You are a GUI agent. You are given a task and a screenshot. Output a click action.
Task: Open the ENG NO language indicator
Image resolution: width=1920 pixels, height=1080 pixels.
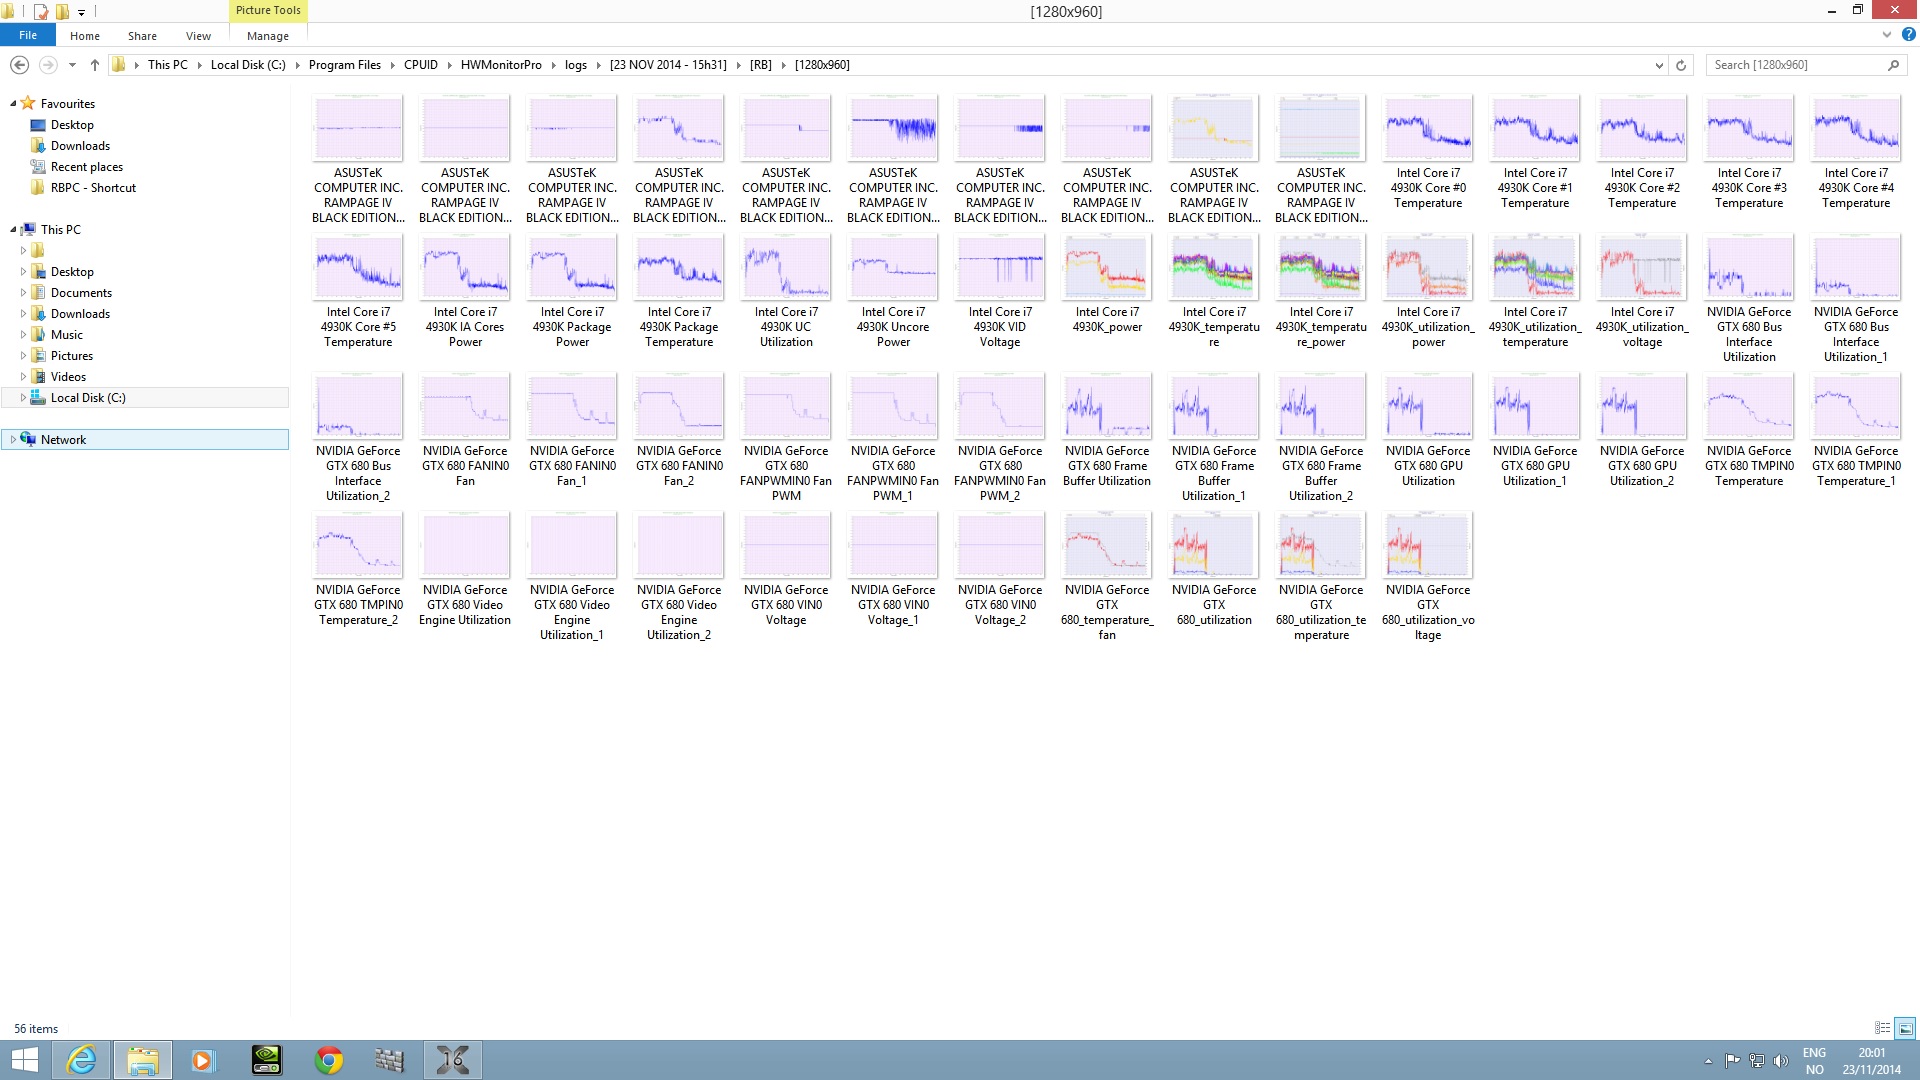point(1814,1061)
